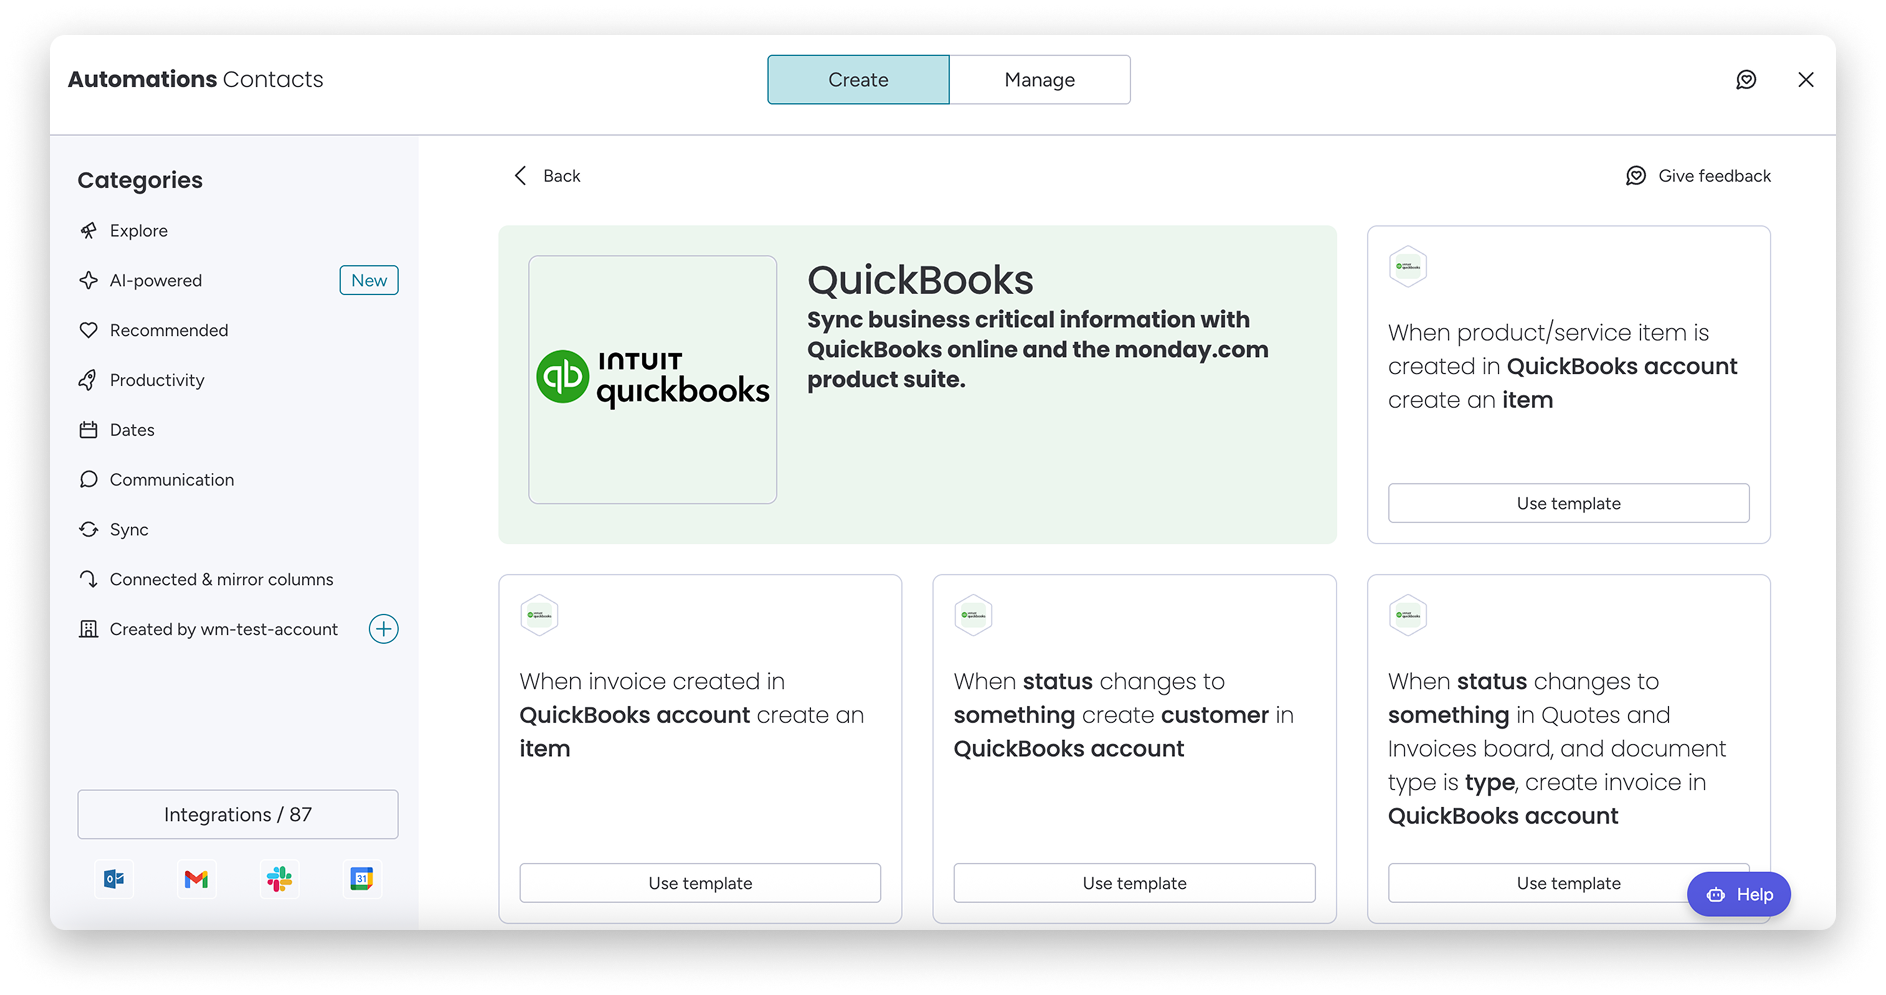The height and width of the screenshot is (995, 1886).
Task: Click the Dates calendar icon
Action: pos(89,430)
